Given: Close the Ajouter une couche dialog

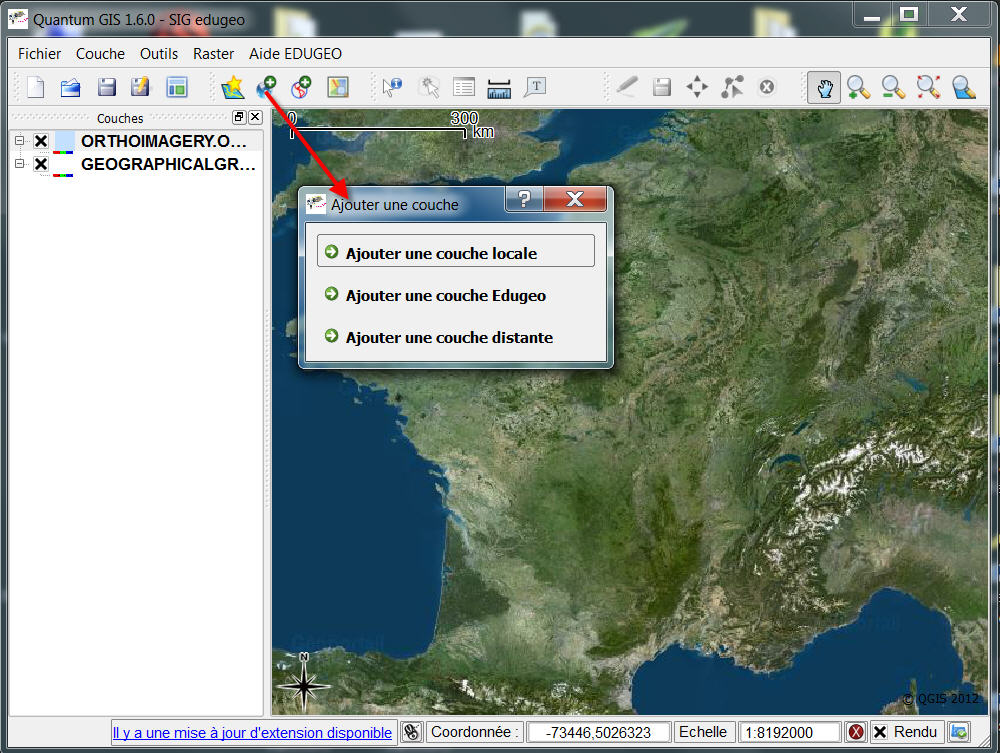Looking at the screenshot, I should [575, 199].
